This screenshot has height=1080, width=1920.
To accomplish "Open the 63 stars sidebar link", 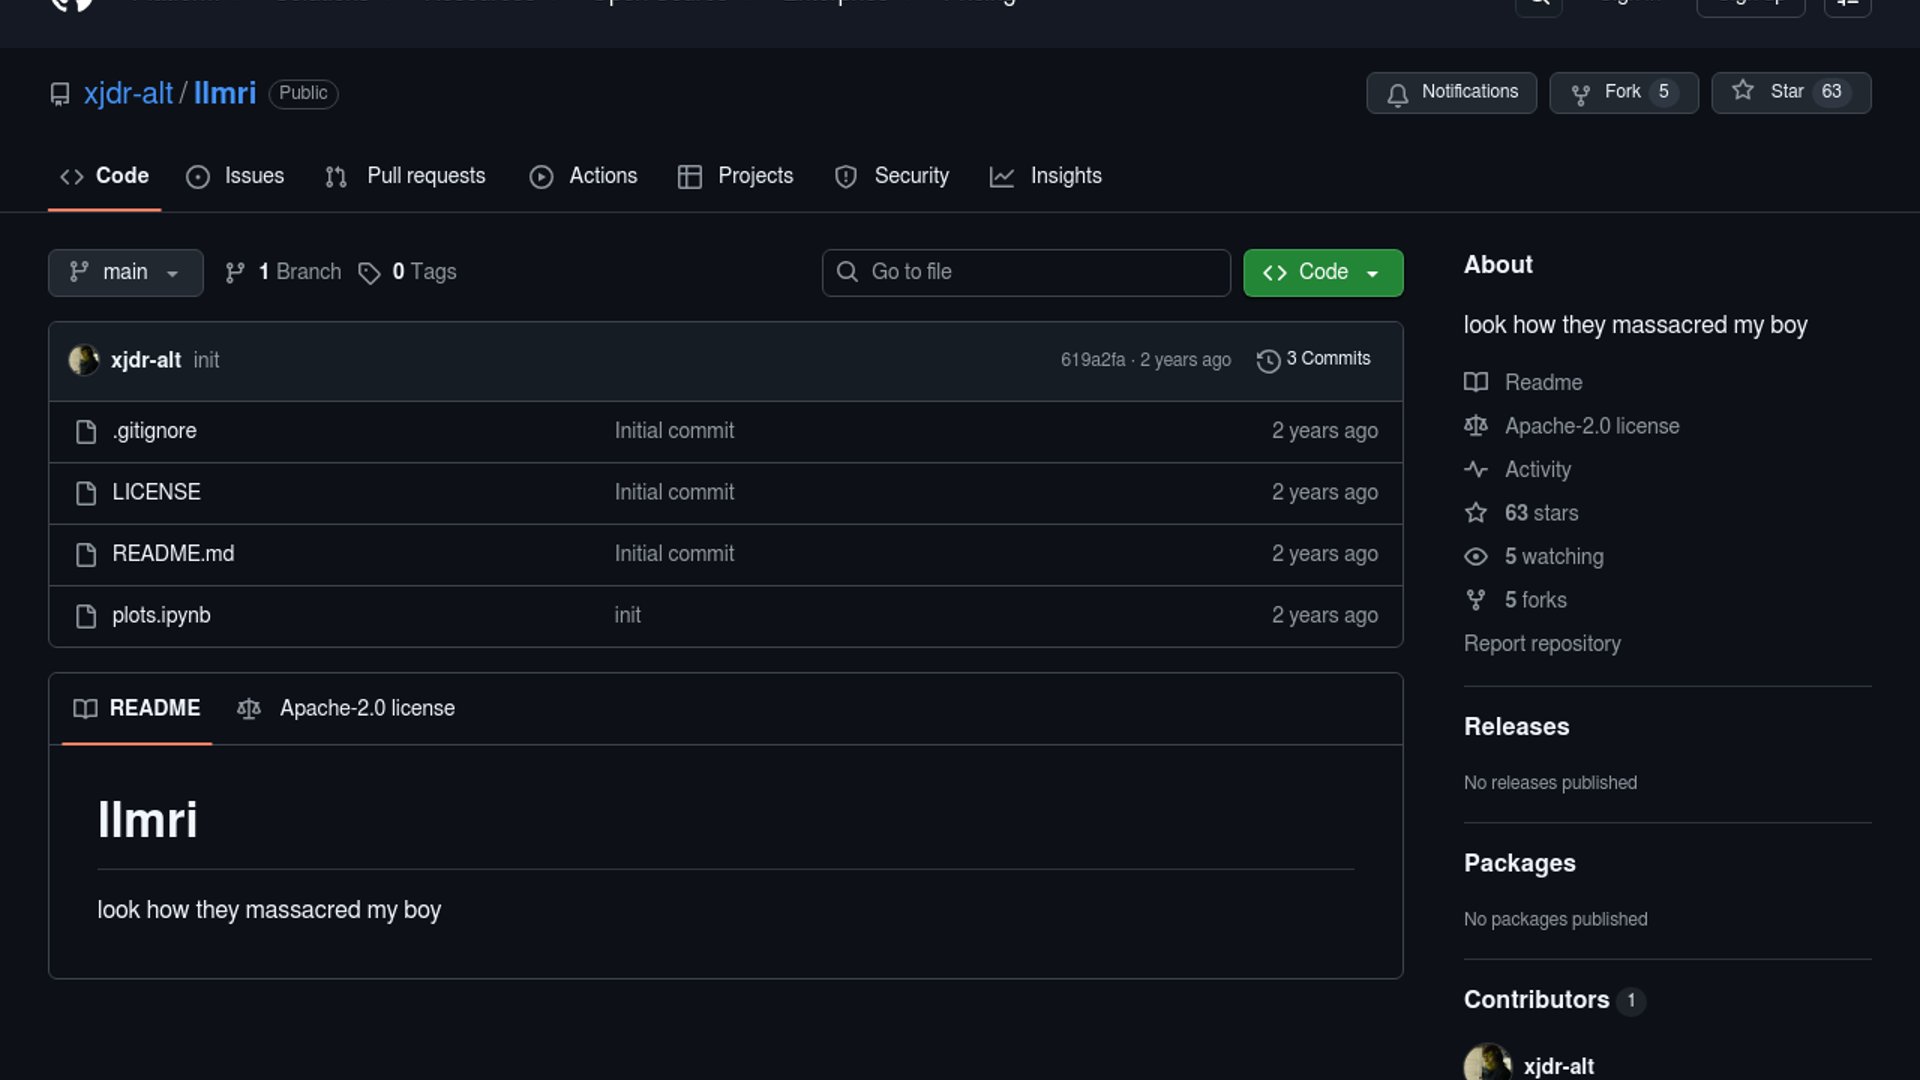I will (x=1541, y=513).
